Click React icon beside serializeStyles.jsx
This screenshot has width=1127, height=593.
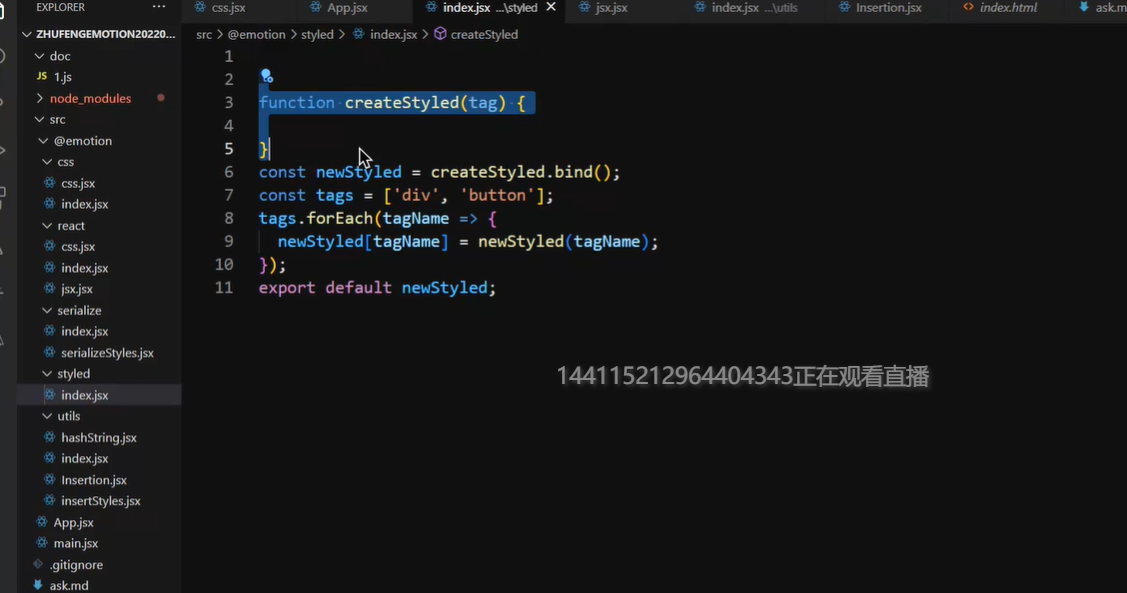50,353
